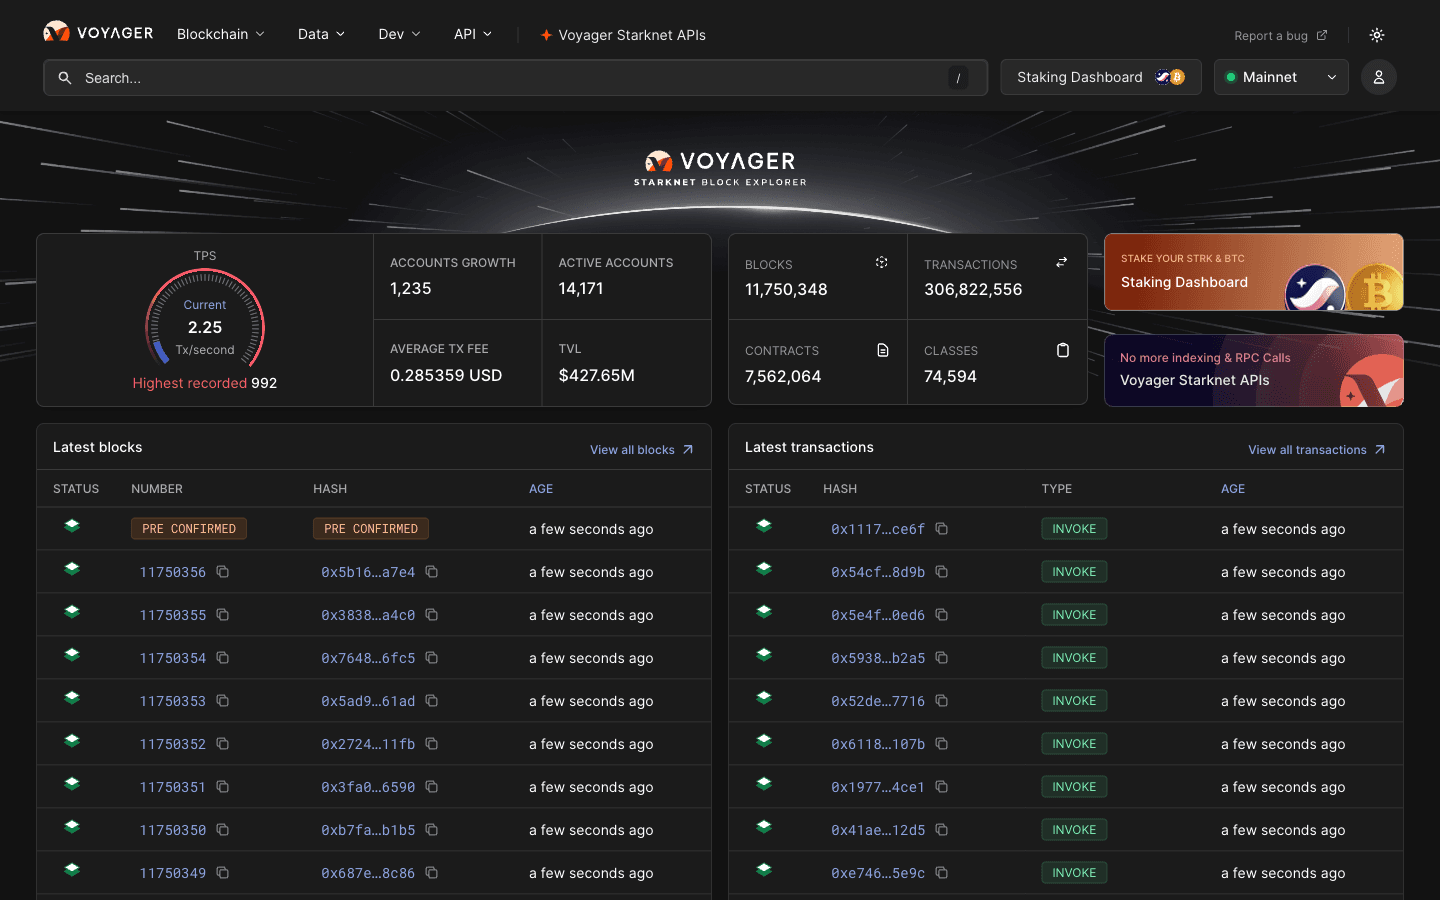This screenshot has width=1440, height=900.
Task: Click status icon of block 11750352
Action: tap(72, 741)
